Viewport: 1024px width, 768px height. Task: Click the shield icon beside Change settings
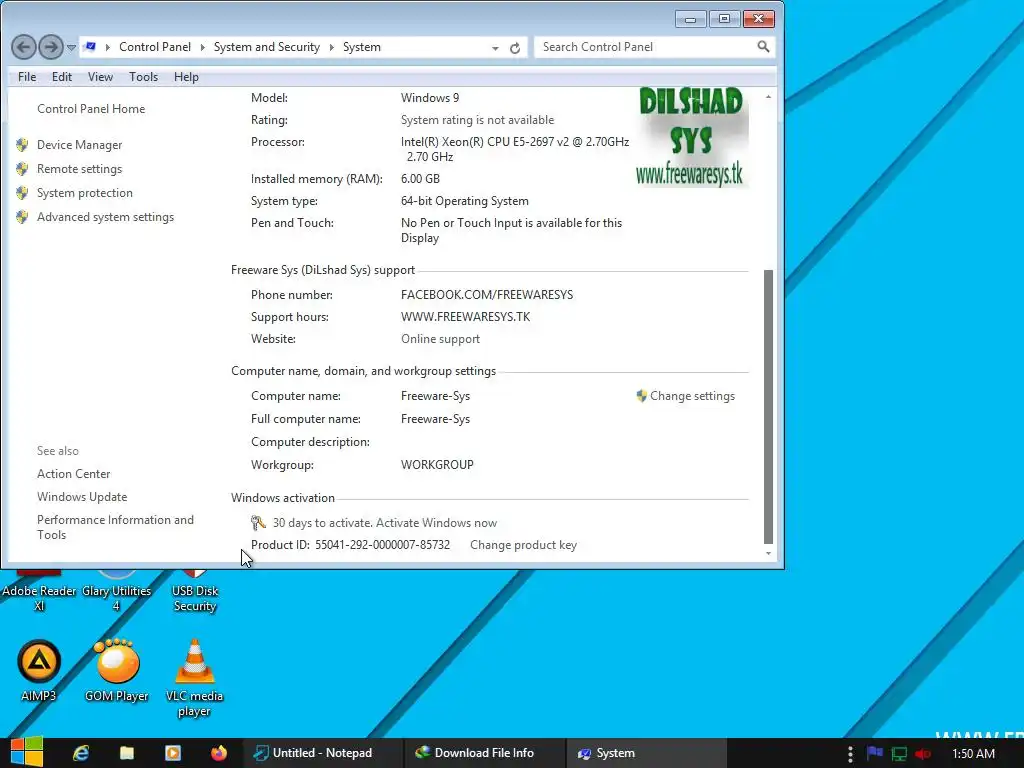[x=641, y=396]
